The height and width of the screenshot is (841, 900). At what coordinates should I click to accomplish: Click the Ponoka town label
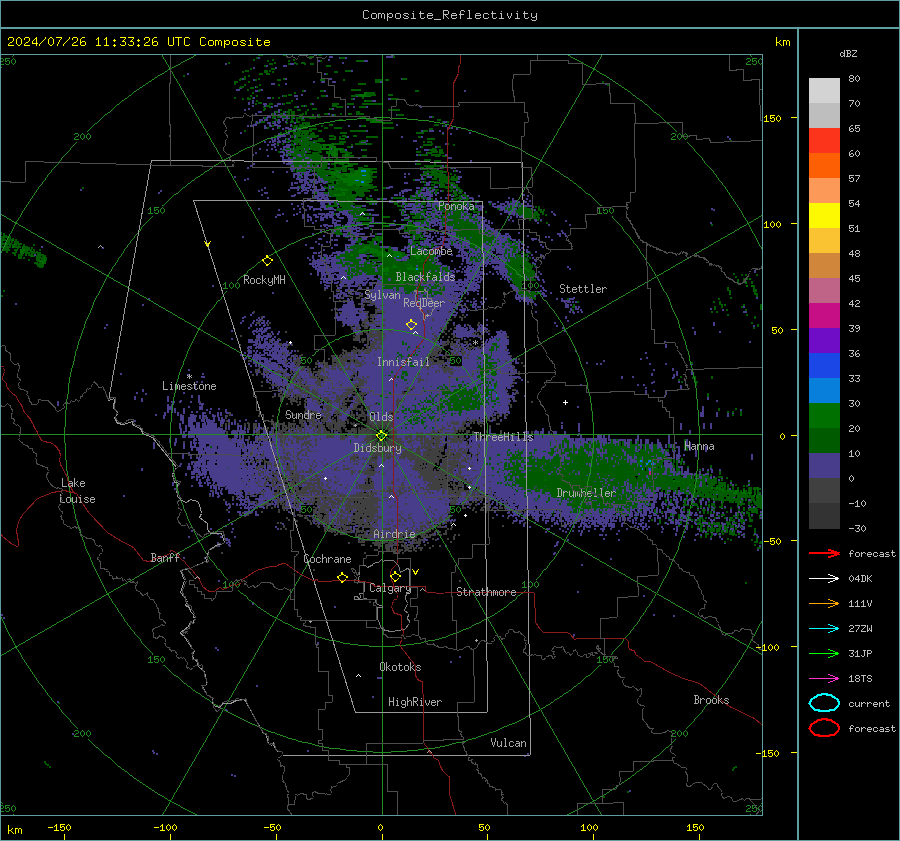(x=456, y=206)
